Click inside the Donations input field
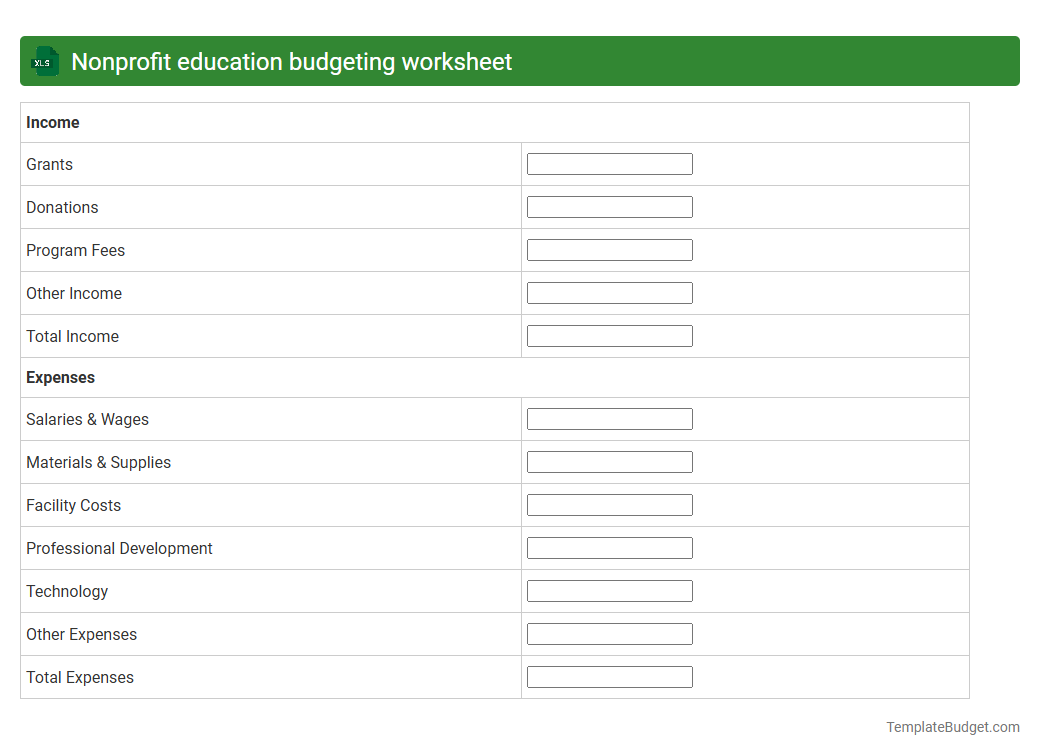This screenshot has width=1040, height=756. (609, 206)
